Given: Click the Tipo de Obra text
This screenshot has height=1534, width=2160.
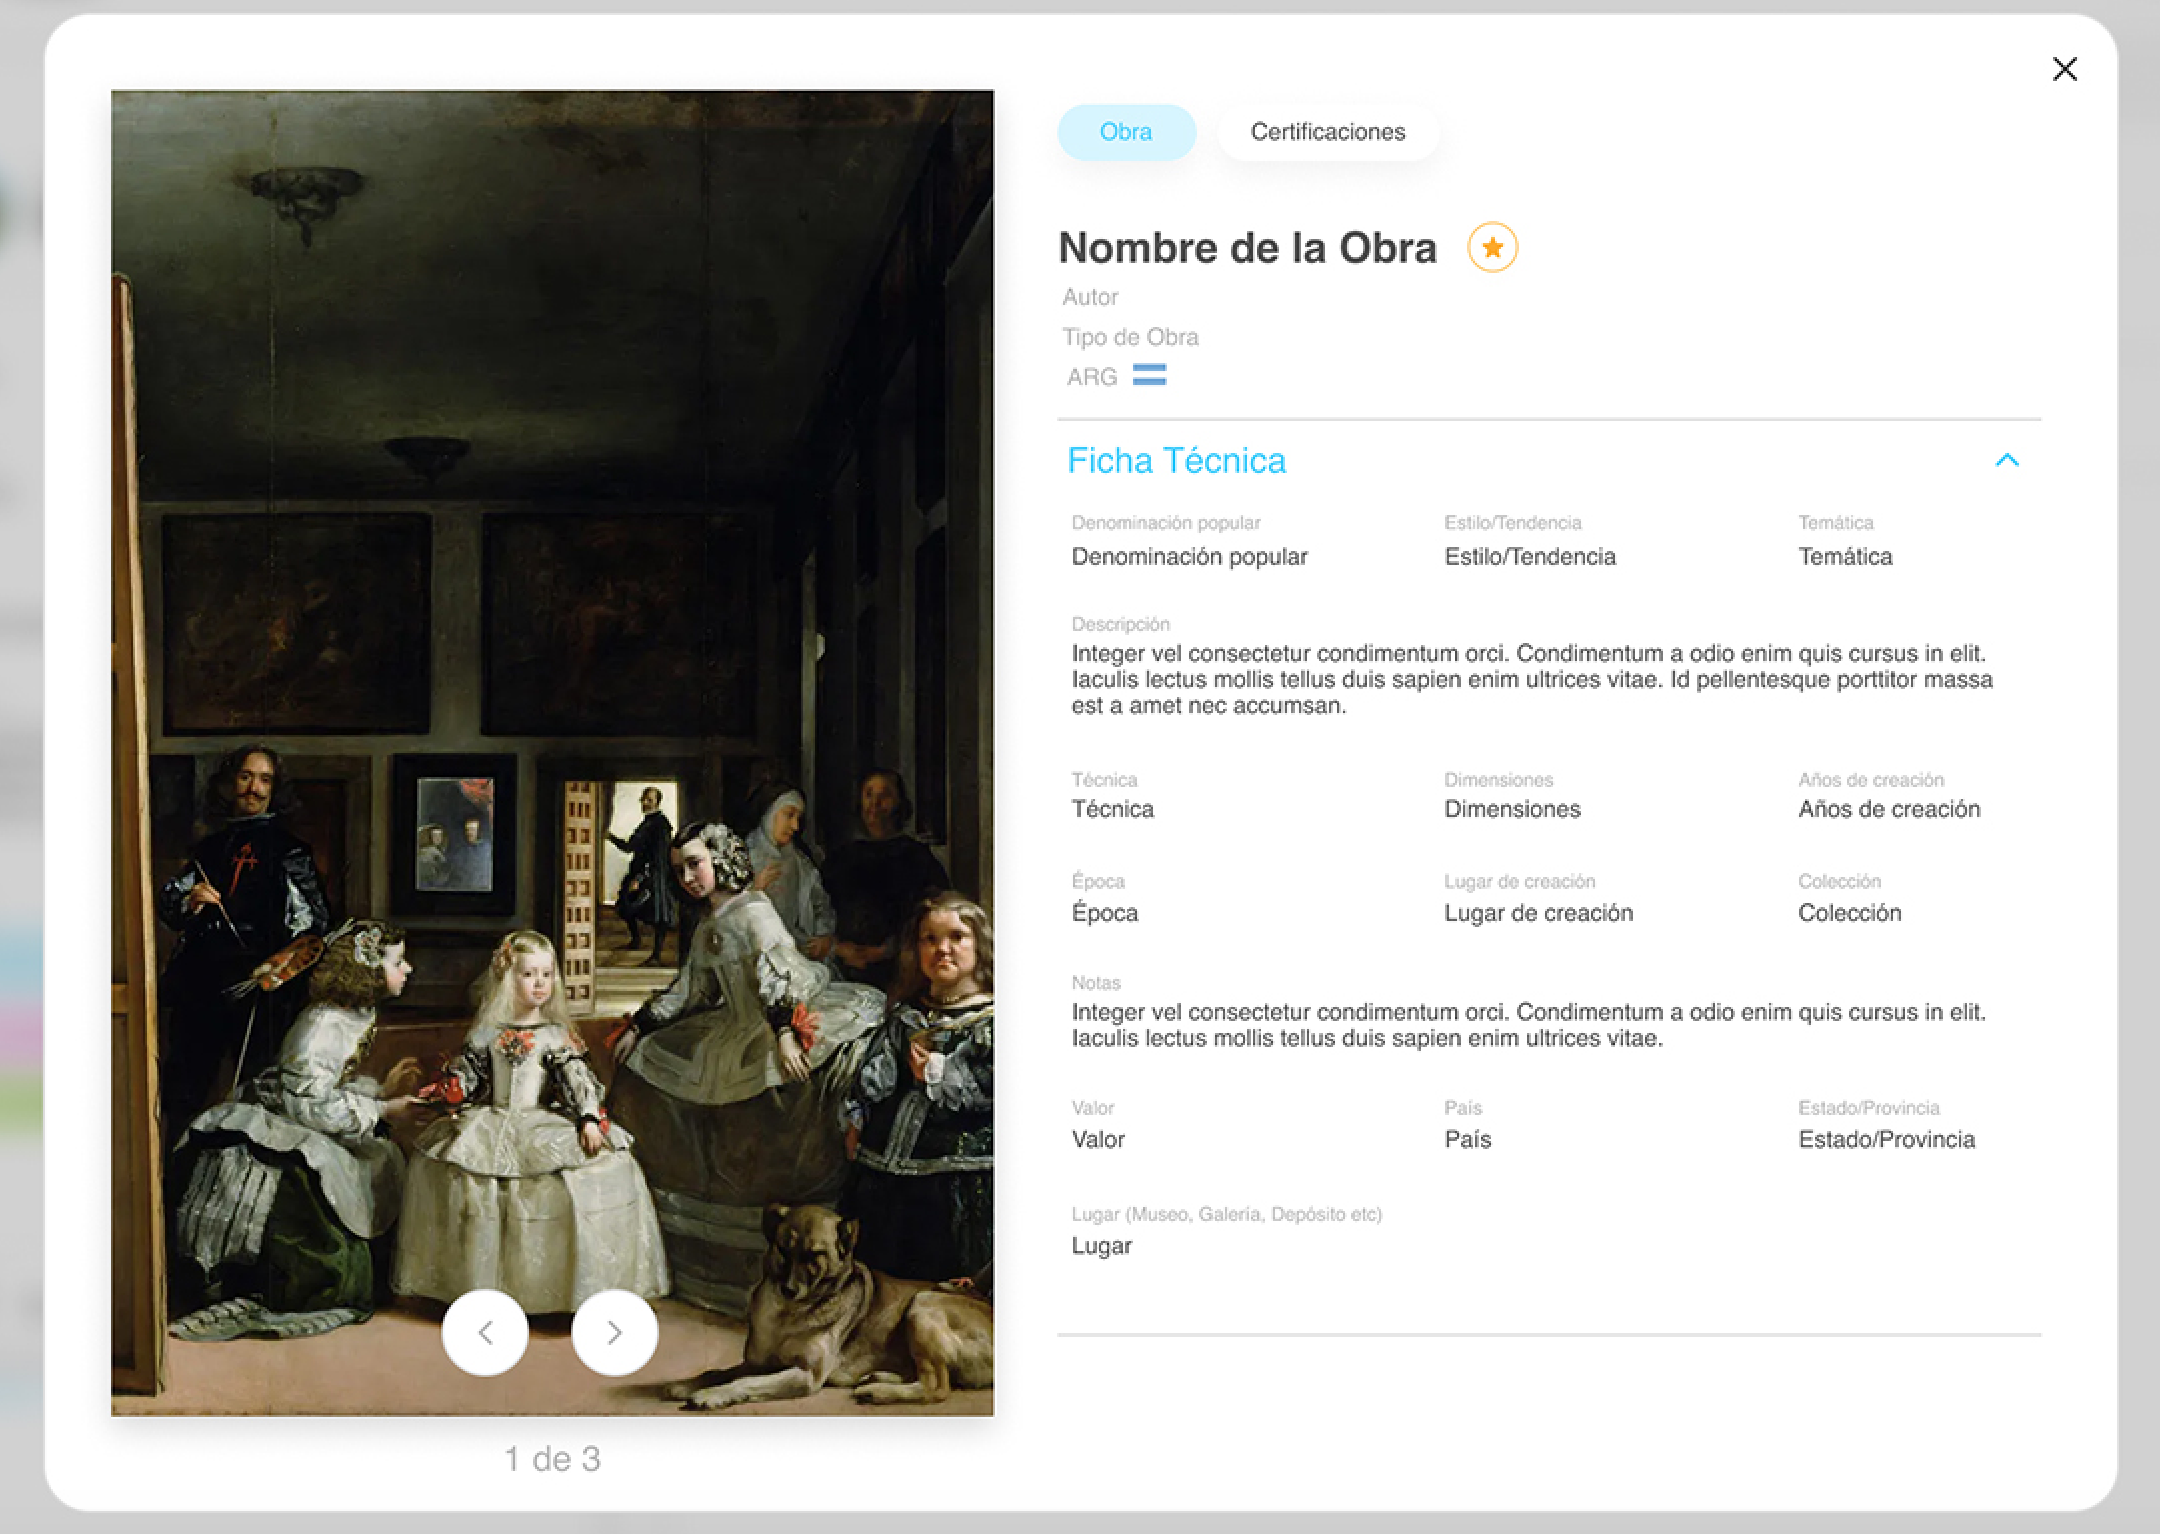Looking at the screenshot, I should [1130, 337].
